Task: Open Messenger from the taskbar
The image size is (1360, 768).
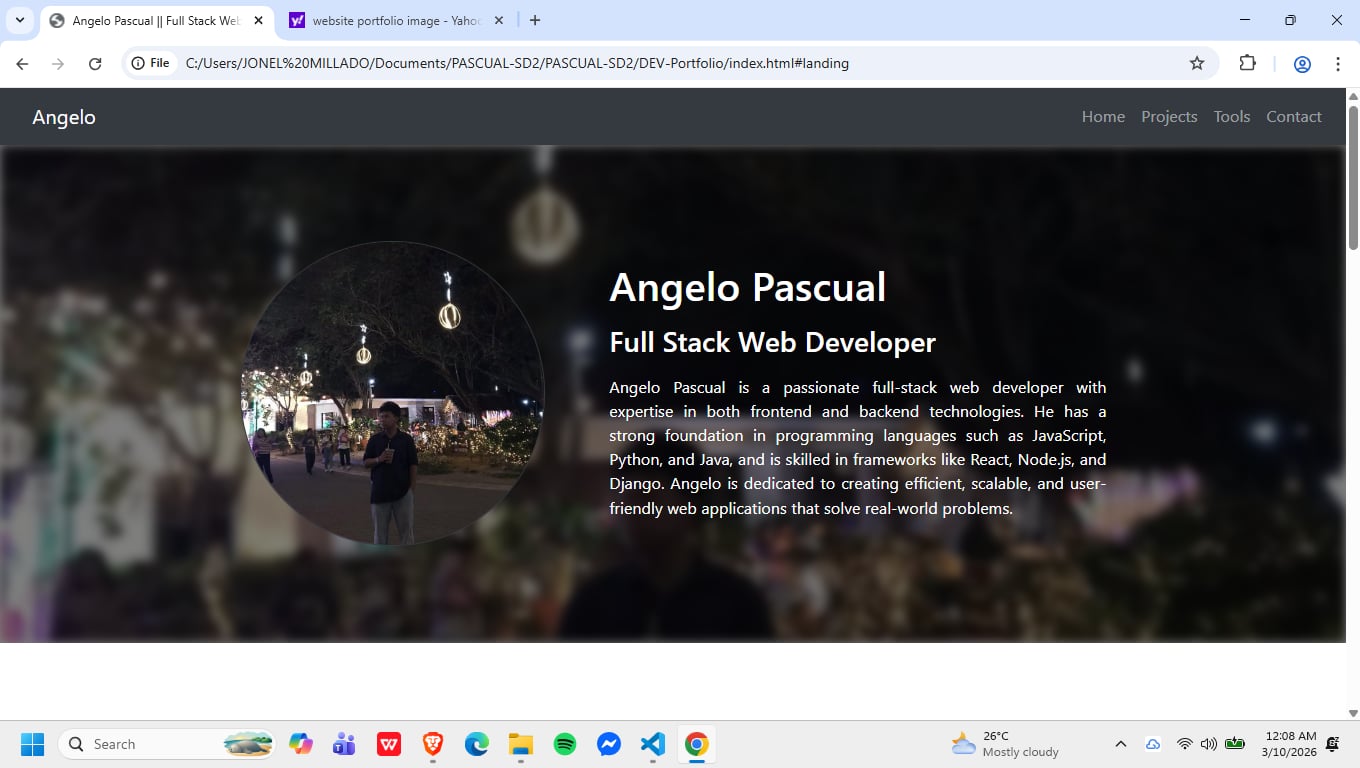Action: coord(609,744)
